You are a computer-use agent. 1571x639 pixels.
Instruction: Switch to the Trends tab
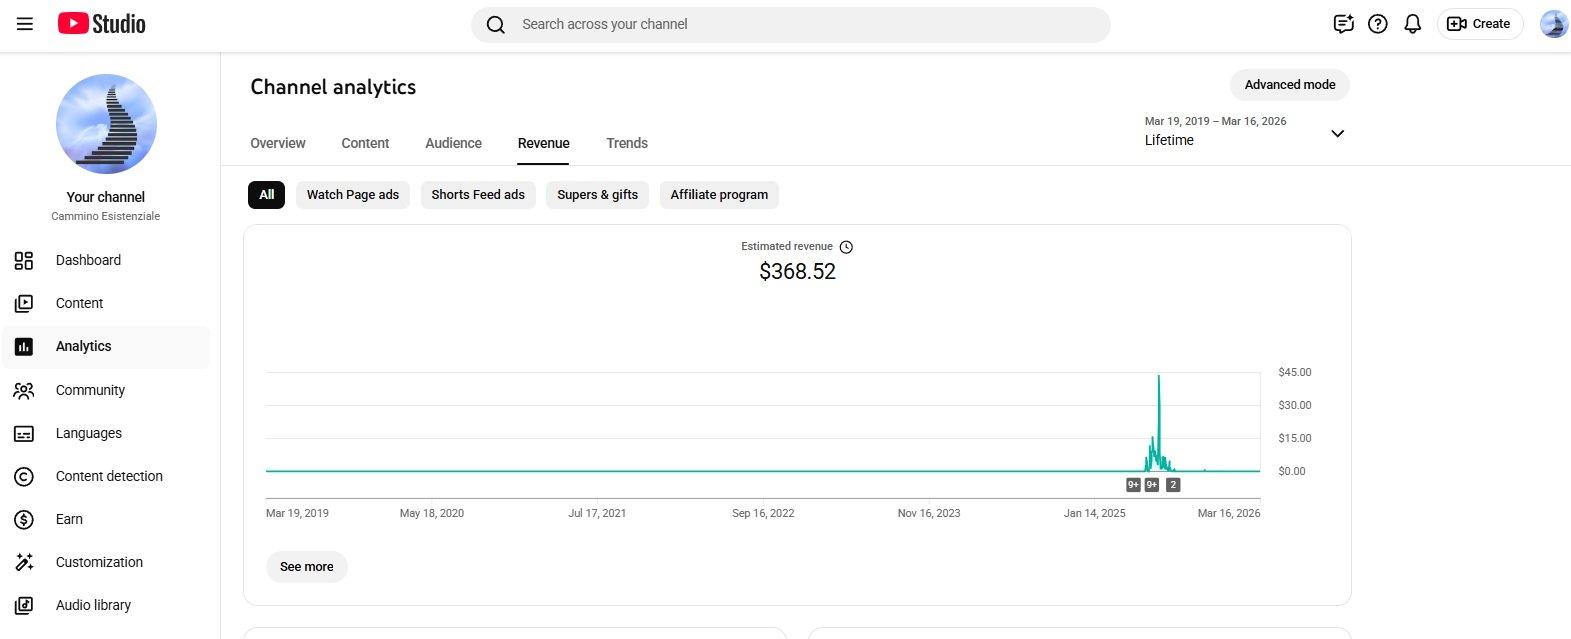627,143
